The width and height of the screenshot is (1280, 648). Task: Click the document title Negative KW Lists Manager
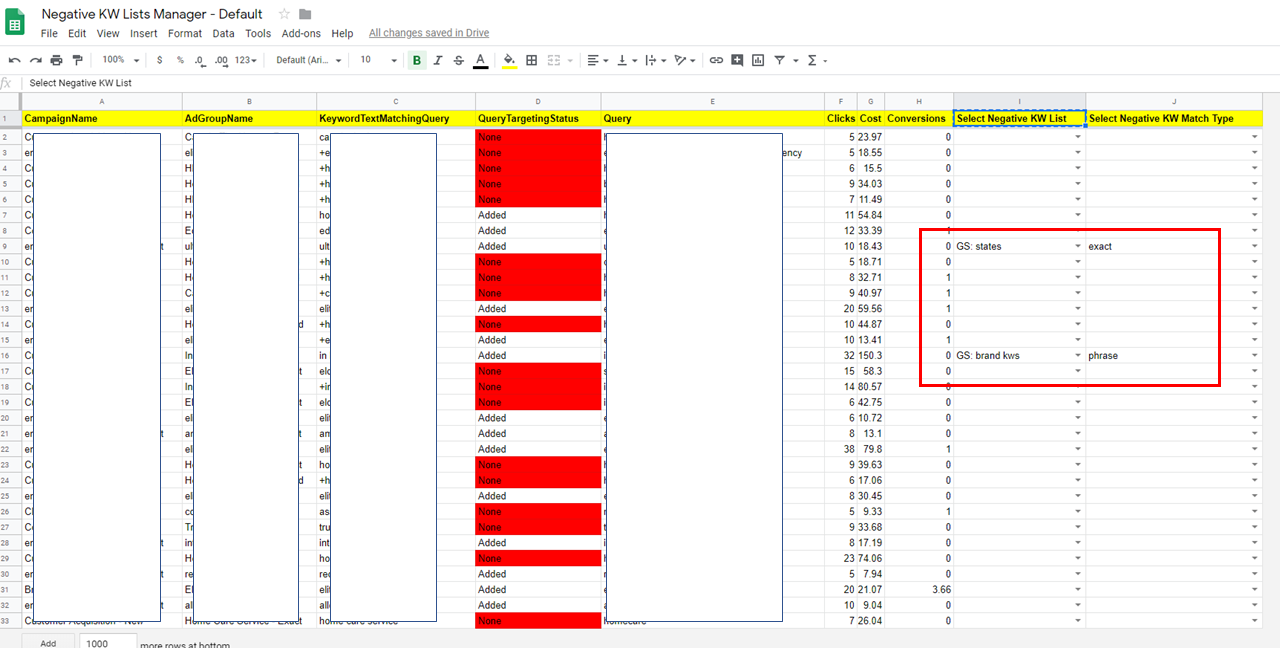click(152, 14)
